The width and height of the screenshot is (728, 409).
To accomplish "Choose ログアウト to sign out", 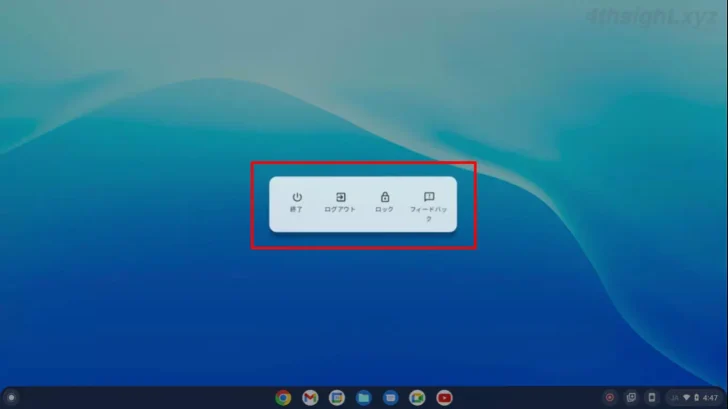I will 340,202.
